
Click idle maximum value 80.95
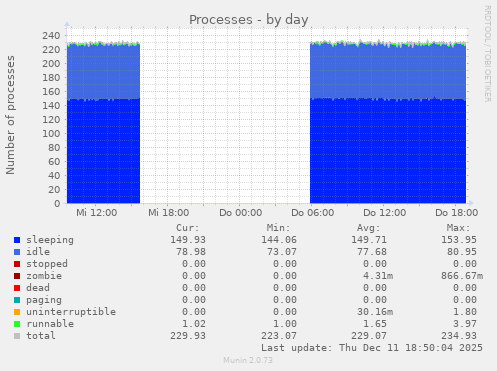tap(462, 252)
